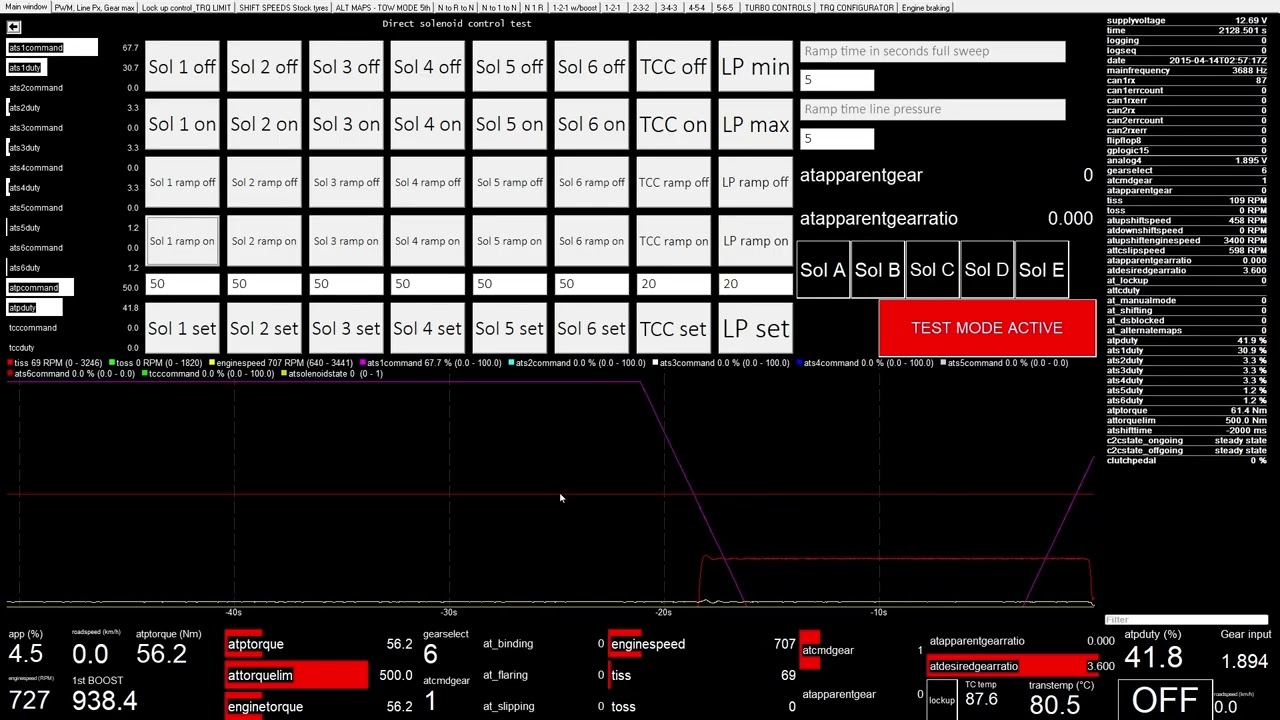Switch the TCC solenoid on
This screenshot has height=720, width=1280.
tap(673, 125)
